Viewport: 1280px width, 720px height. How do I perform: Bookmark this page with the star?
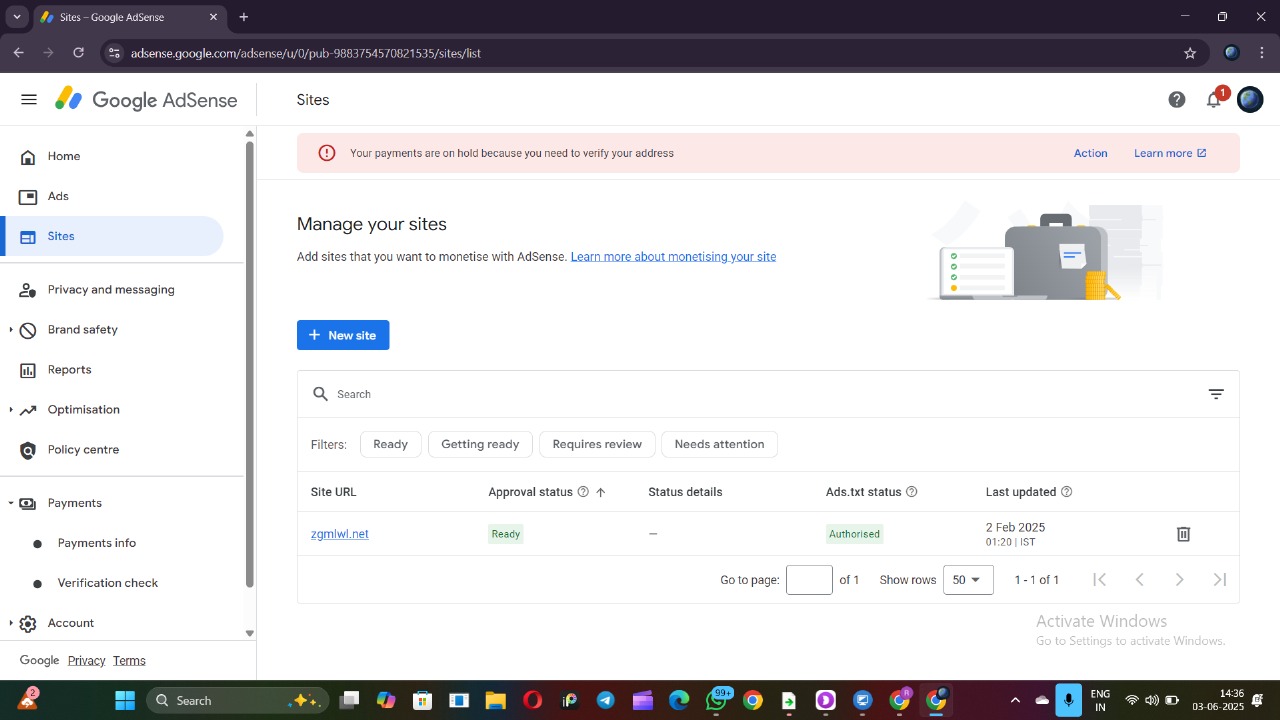(x=1190, y=53)
